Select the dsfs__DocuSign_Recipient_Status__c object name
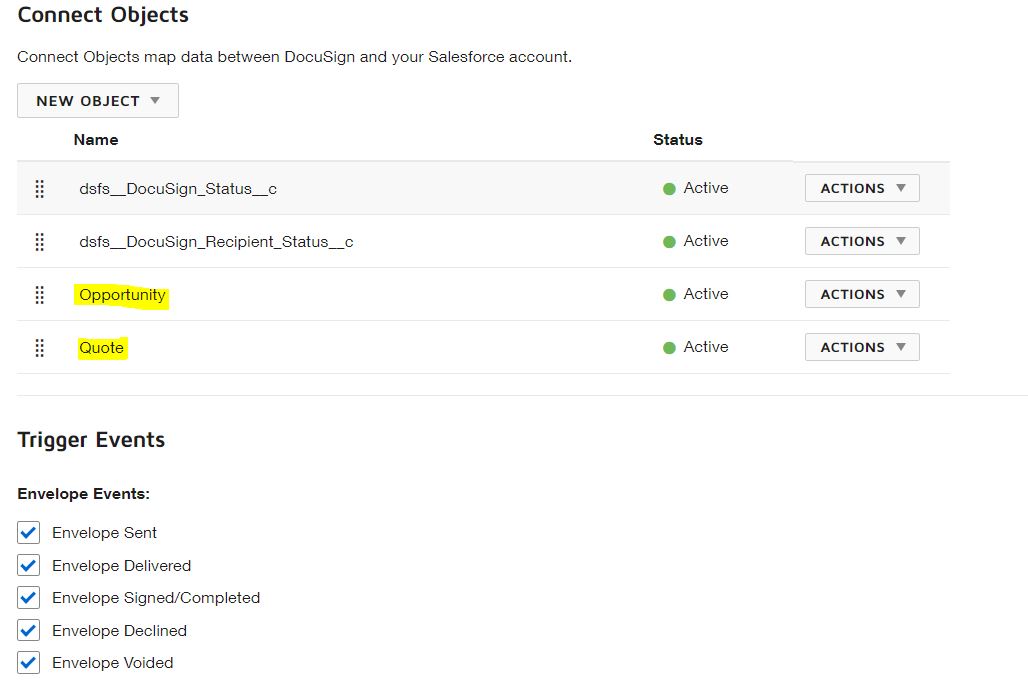This screenshot has height=690, width=1028. [216, 242]
